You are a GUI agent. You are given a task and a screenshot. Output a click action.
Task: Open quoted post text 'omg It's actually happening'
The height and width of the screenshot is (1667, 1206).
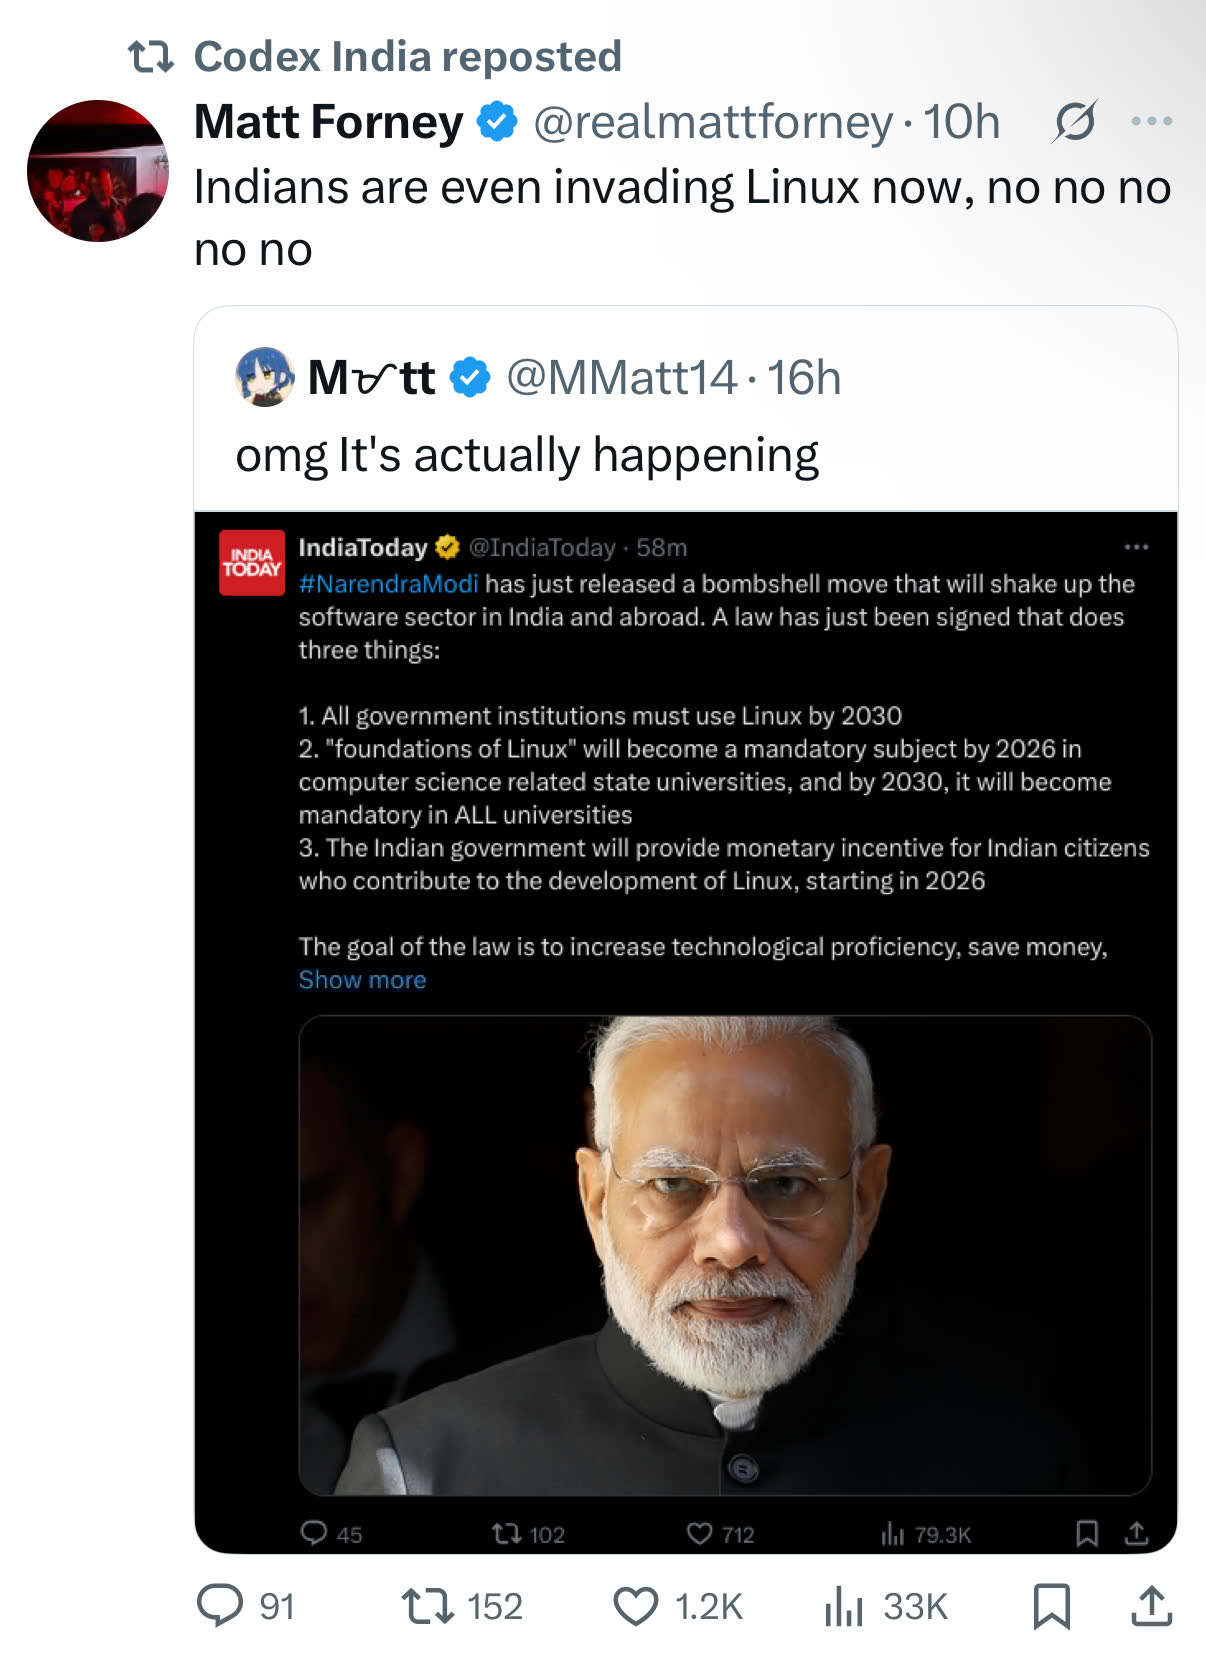click(527, 455)
